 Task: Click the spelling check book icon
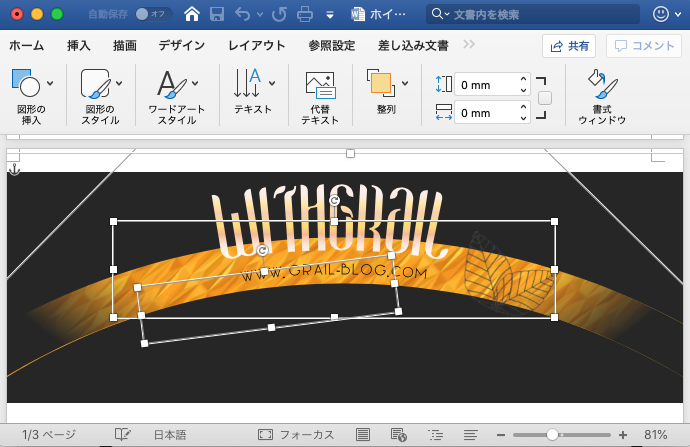coord(123,435)
